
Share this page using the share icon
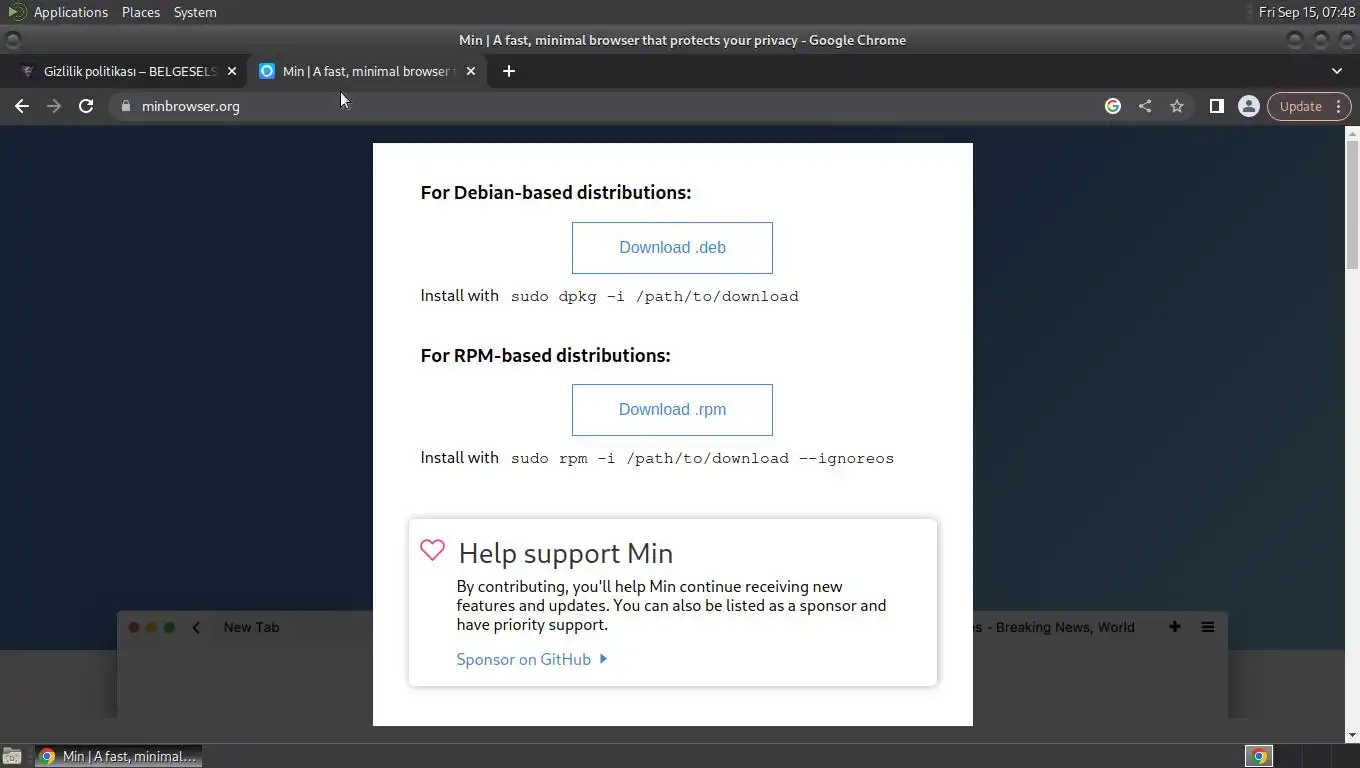click(x=1145, y=106)
